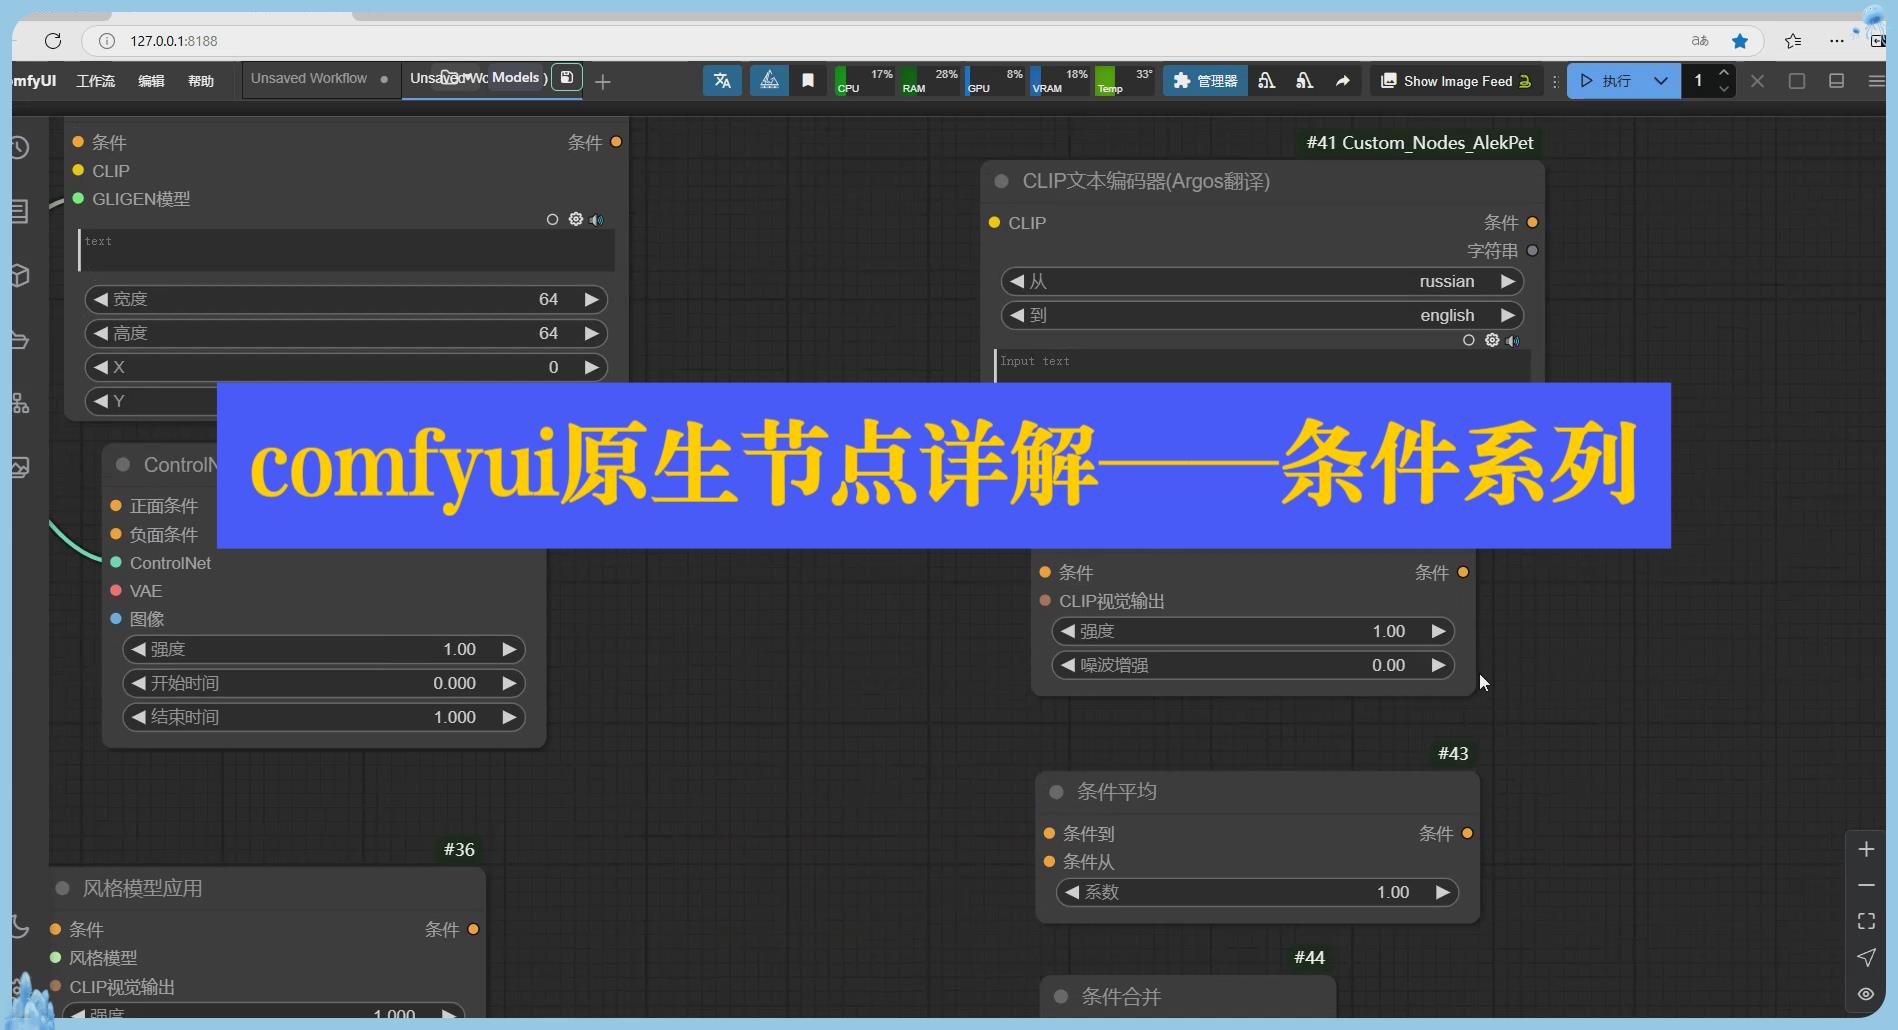Click the cancel X icon next to batch count

pos(1757,81)
